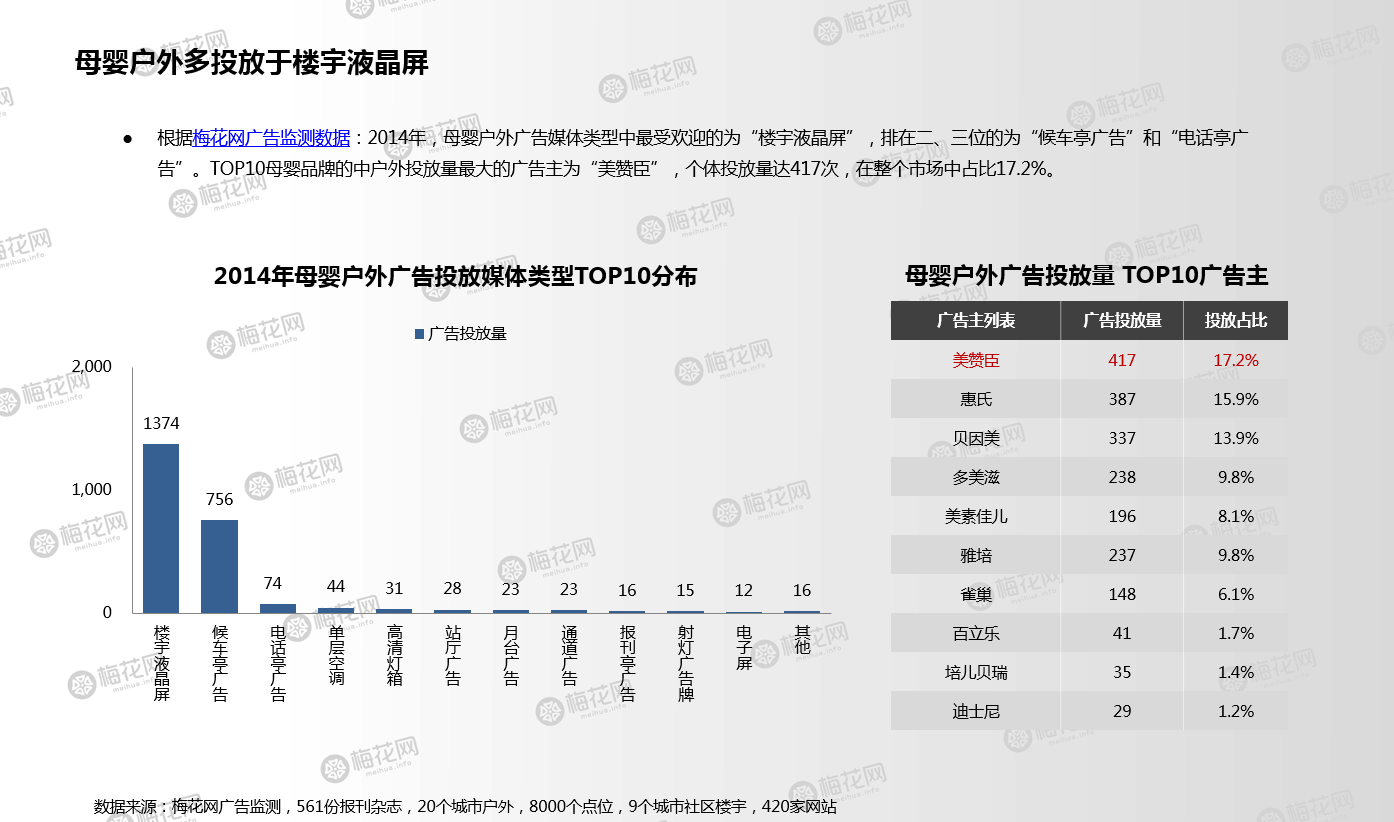This screenshot has width=1394, height=822.
Task: Click the 337 cell in 贝因美 row
Action: click(x=1122, y=438)
